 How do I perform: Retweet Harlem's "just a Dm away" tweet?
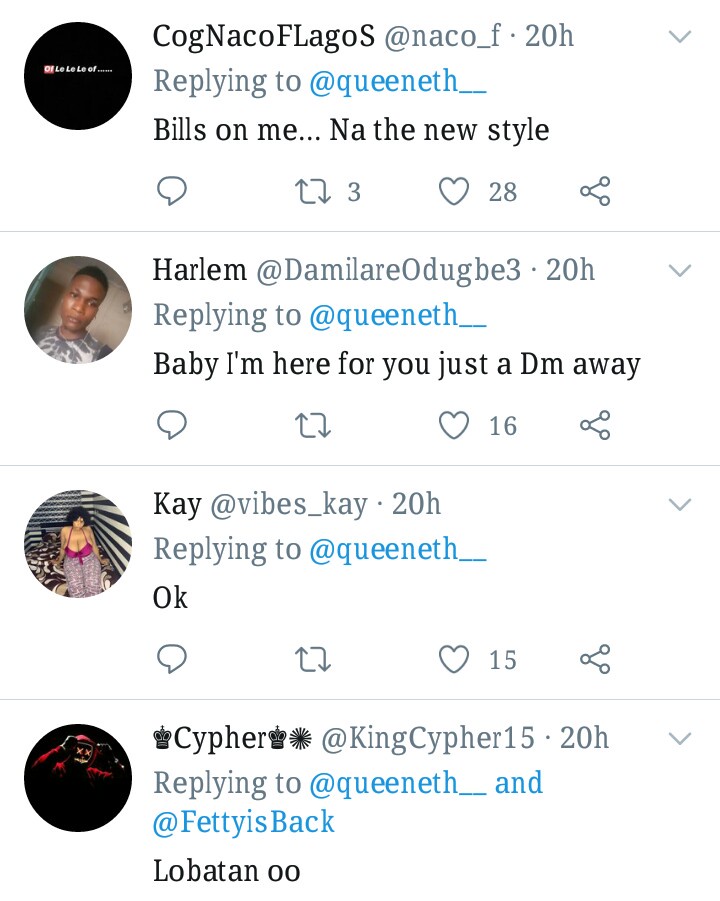tap(315, 425)
